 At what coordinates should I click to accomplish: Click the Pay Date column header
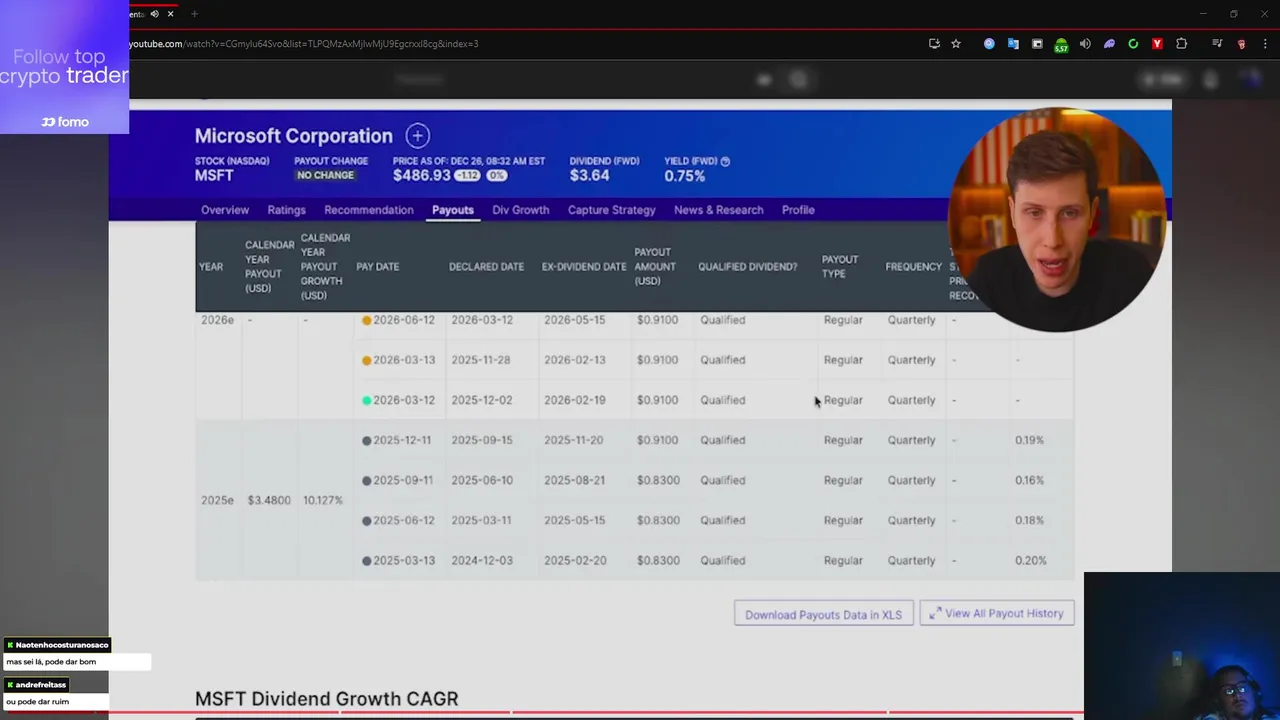tap(377, 267)
